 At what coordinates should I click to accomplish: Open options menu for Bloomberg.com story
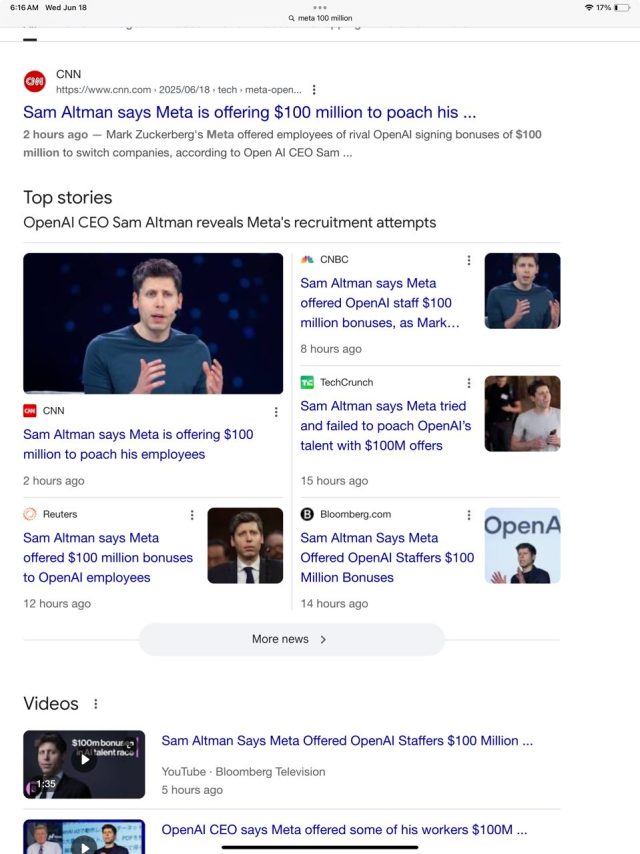[x=468, y=515]
